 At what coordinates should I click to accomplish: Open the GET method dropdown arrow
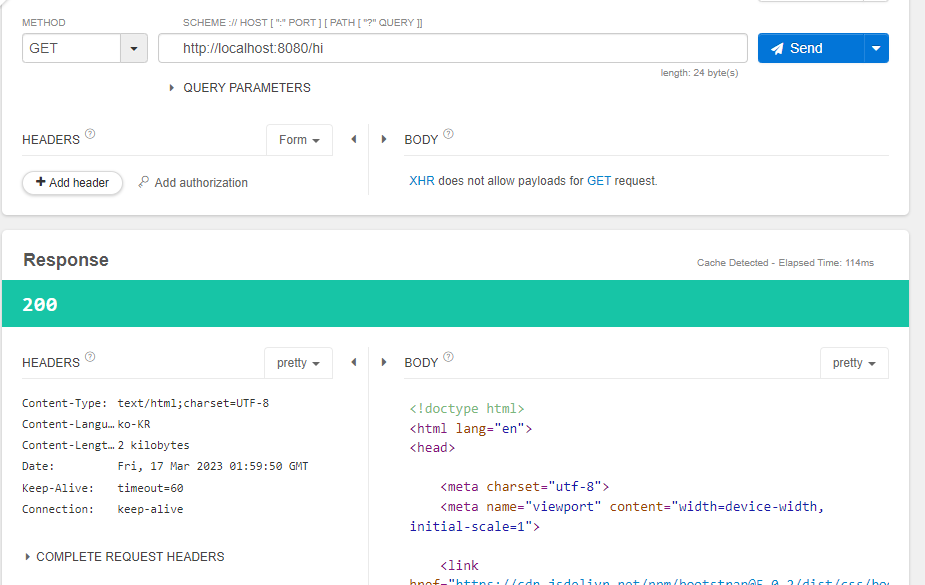click(x=134, y=48)
